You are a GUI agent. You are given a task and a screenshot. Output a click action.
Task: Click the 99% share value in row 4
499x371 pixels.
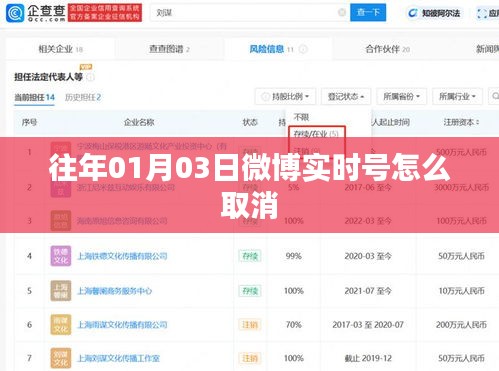294,256
